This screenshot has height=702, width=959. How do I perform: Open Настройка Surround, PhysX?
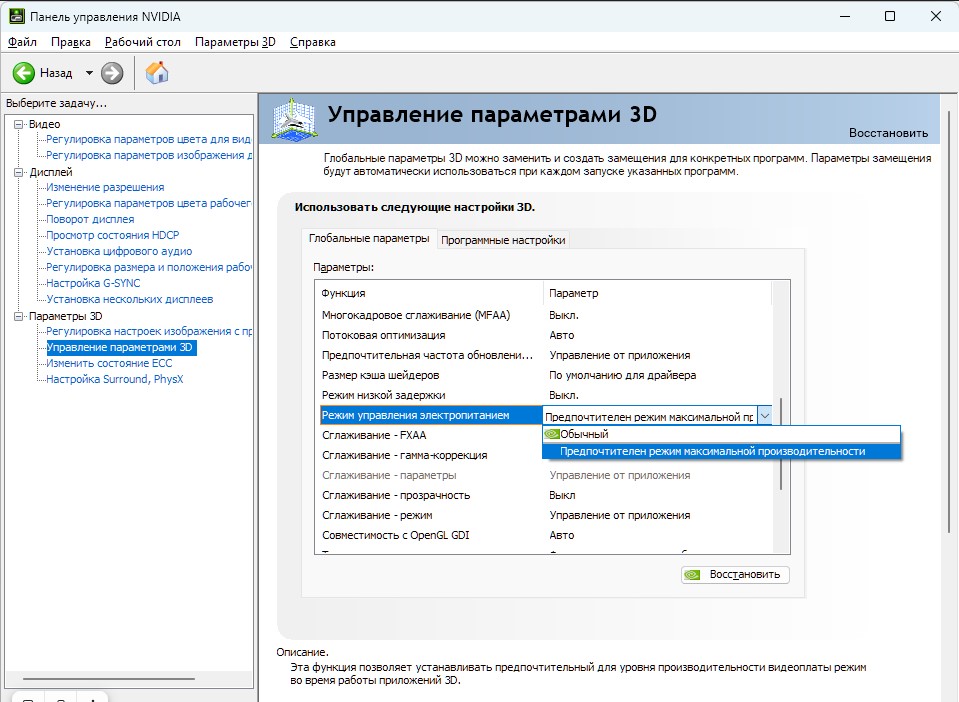pyautogui.click(x=115, y=379)
